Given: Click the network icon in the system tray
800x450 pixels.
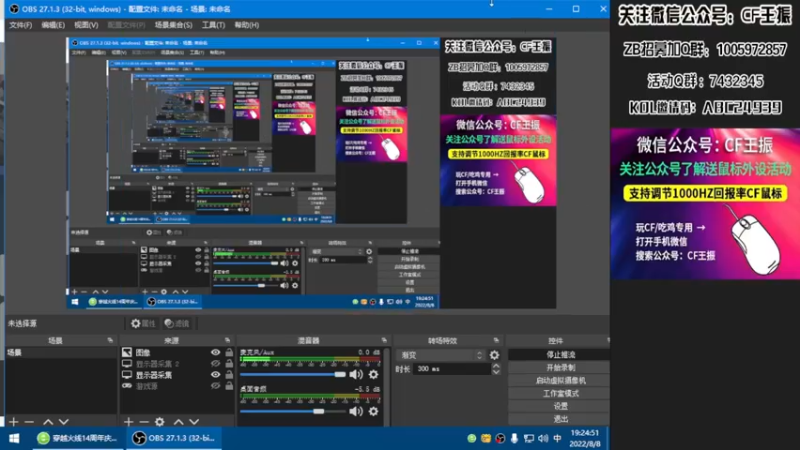Looking at the screenshot, I should click(x=529, y=438).
